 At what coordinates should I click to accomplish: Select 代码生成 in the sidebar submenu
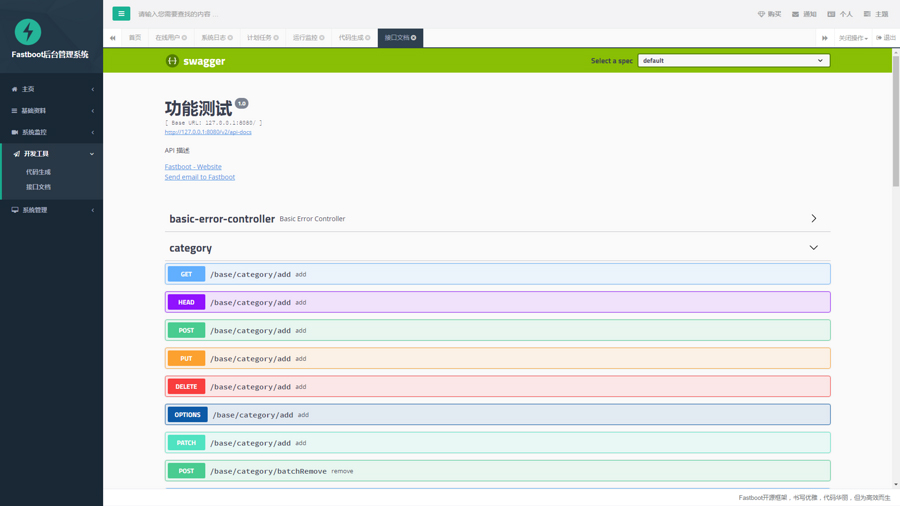38,172
